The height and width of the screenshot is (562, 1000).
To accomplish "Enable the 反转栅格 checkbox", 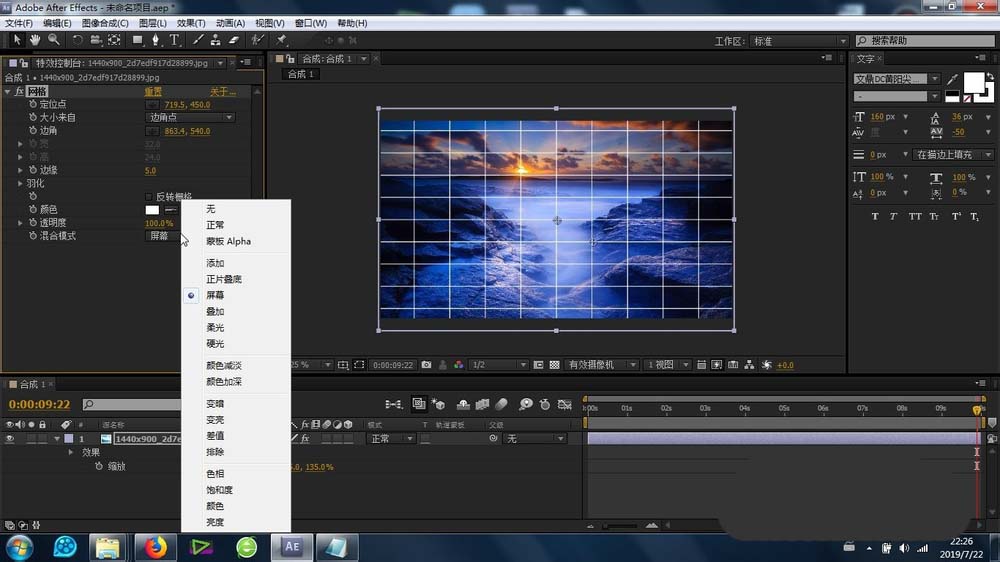I will 150,197.
